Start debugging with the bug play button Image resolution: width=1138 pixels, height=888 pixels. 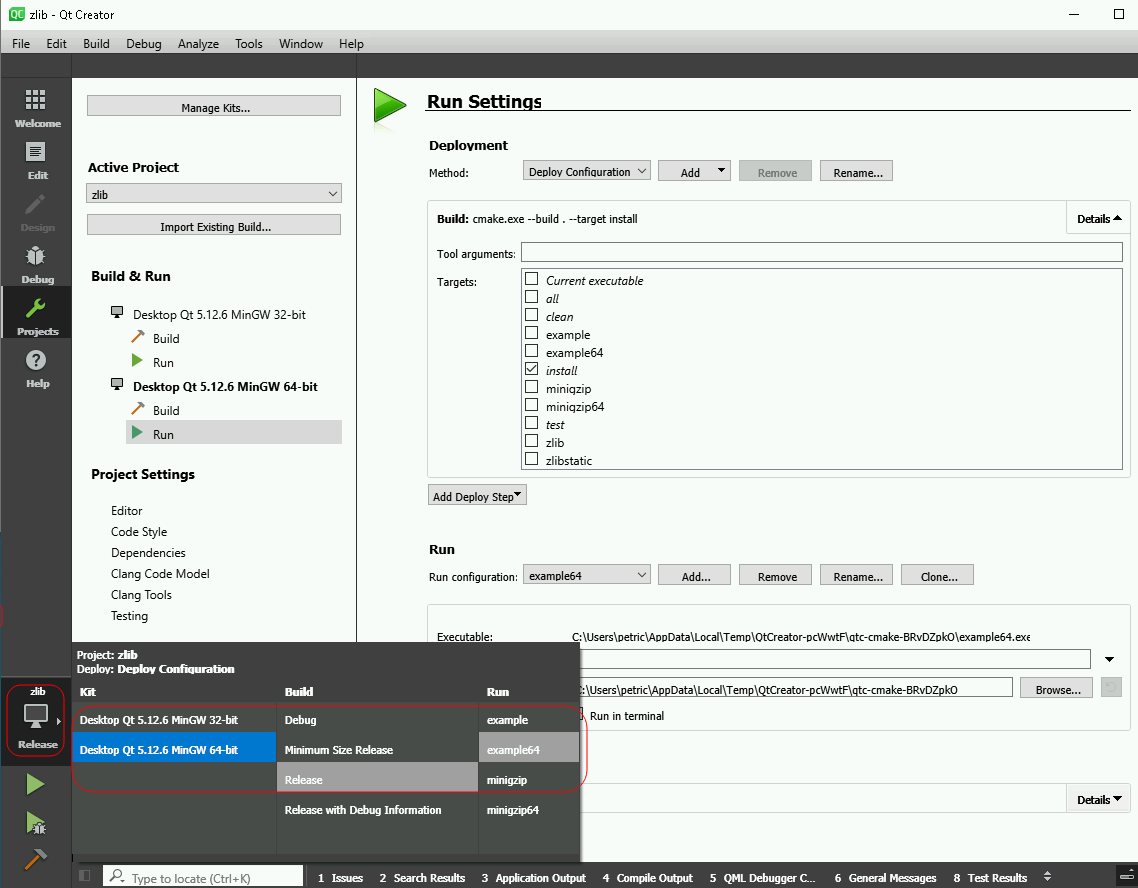tap(35, 823)
